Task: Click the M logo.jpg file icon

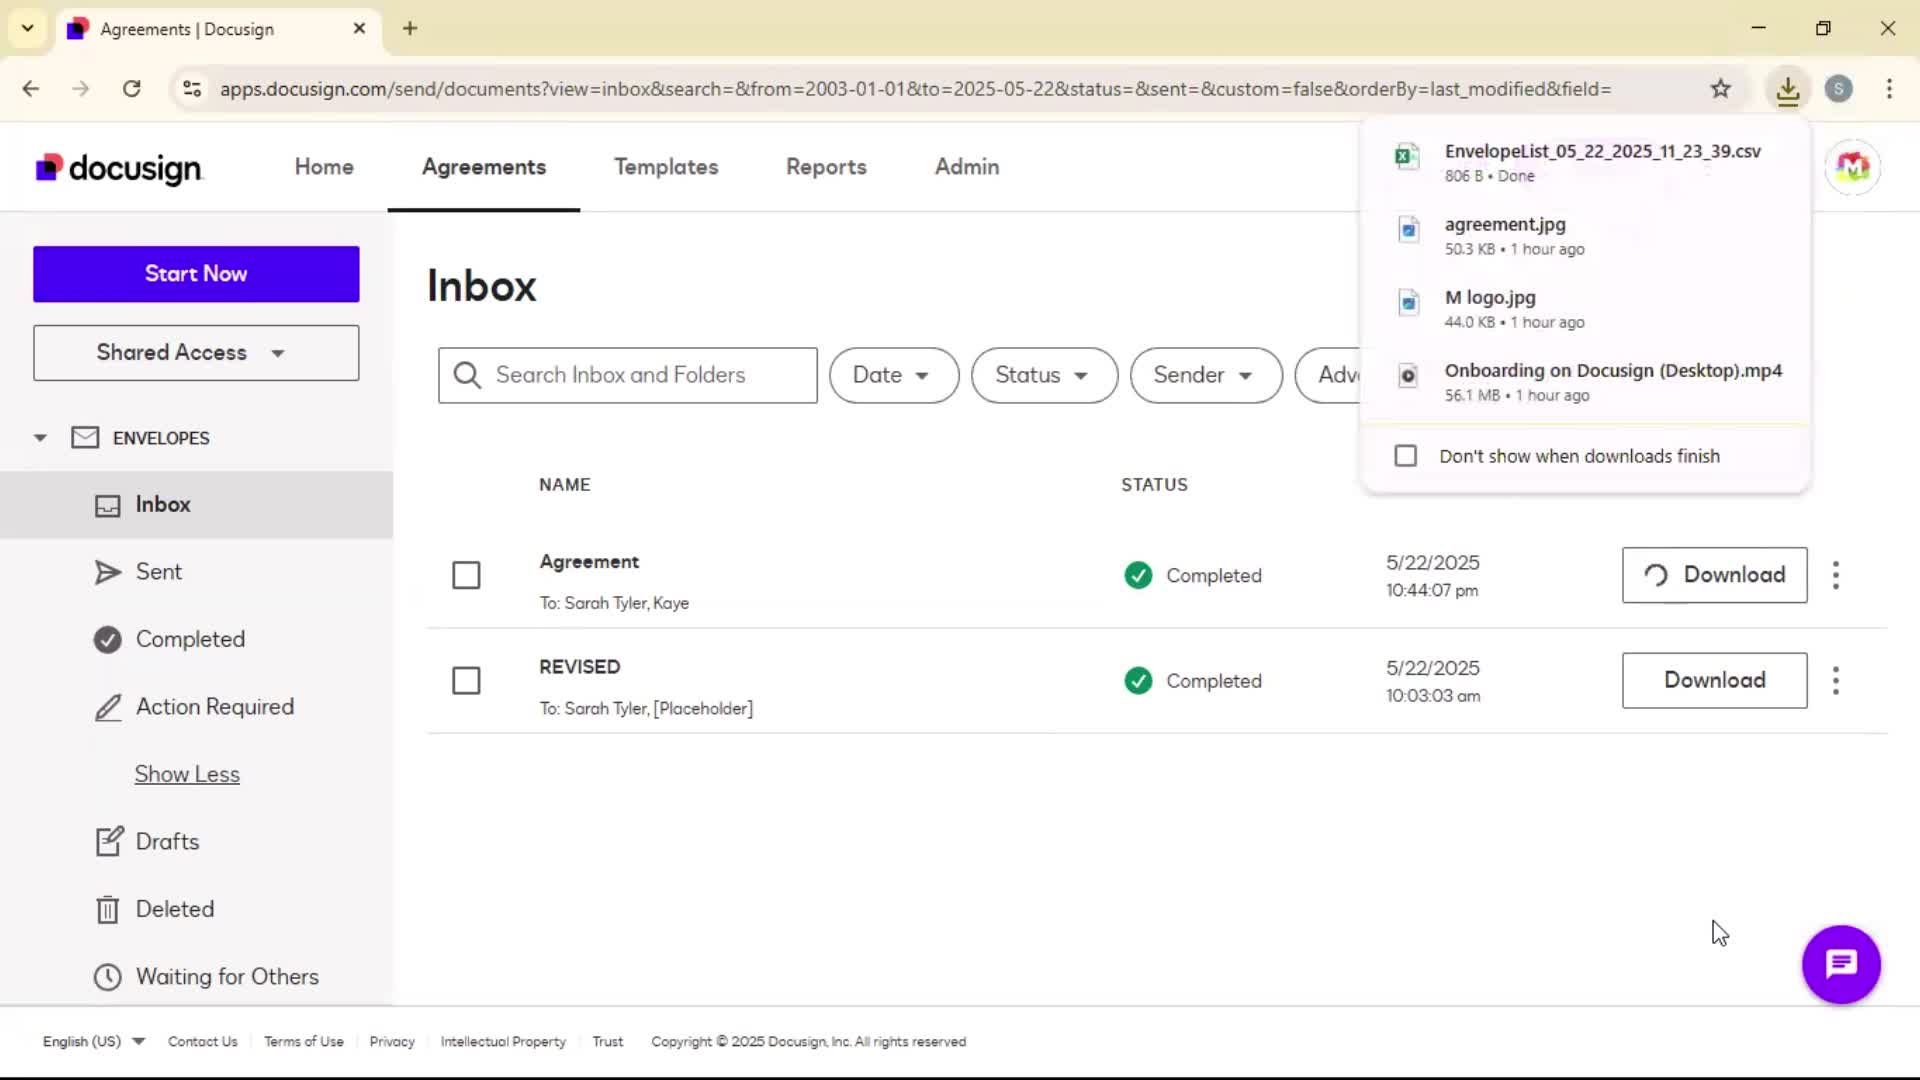Action: [1408, 302]
